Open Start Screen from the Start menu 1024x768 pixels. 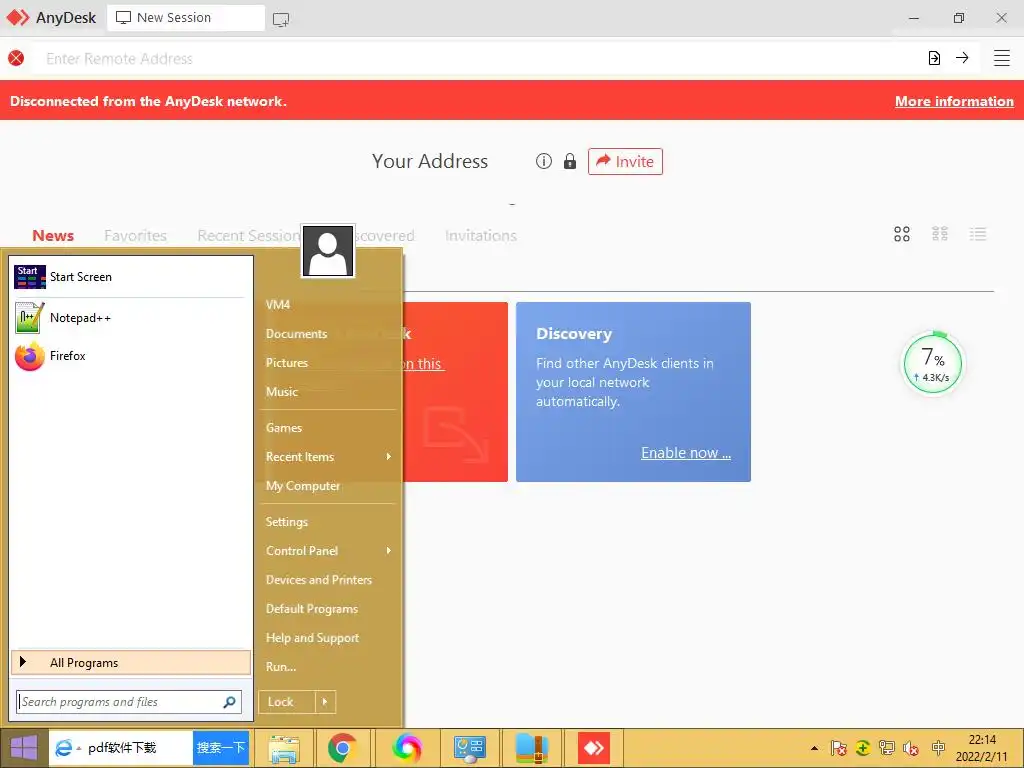coord(129,277)
